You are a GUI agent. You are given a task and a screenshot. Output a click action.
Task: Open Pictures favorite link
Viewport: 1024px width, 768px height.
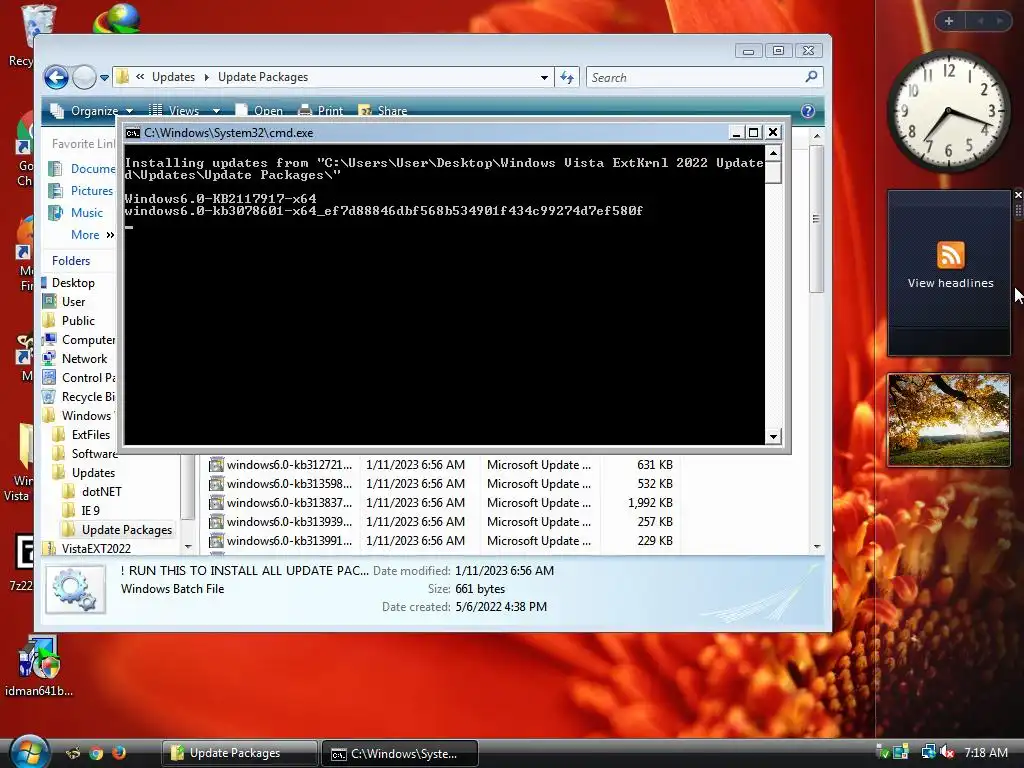tap(81, 191)
